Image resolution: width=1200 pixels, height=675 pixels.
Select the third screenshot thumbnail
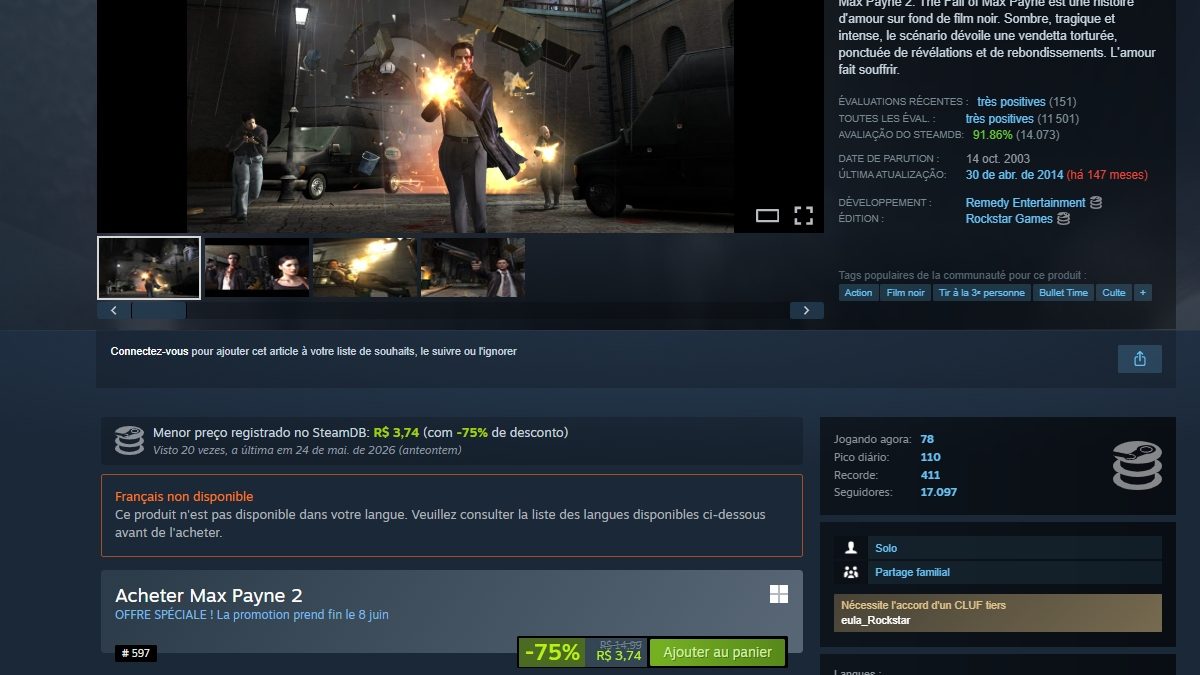(365, 268)
